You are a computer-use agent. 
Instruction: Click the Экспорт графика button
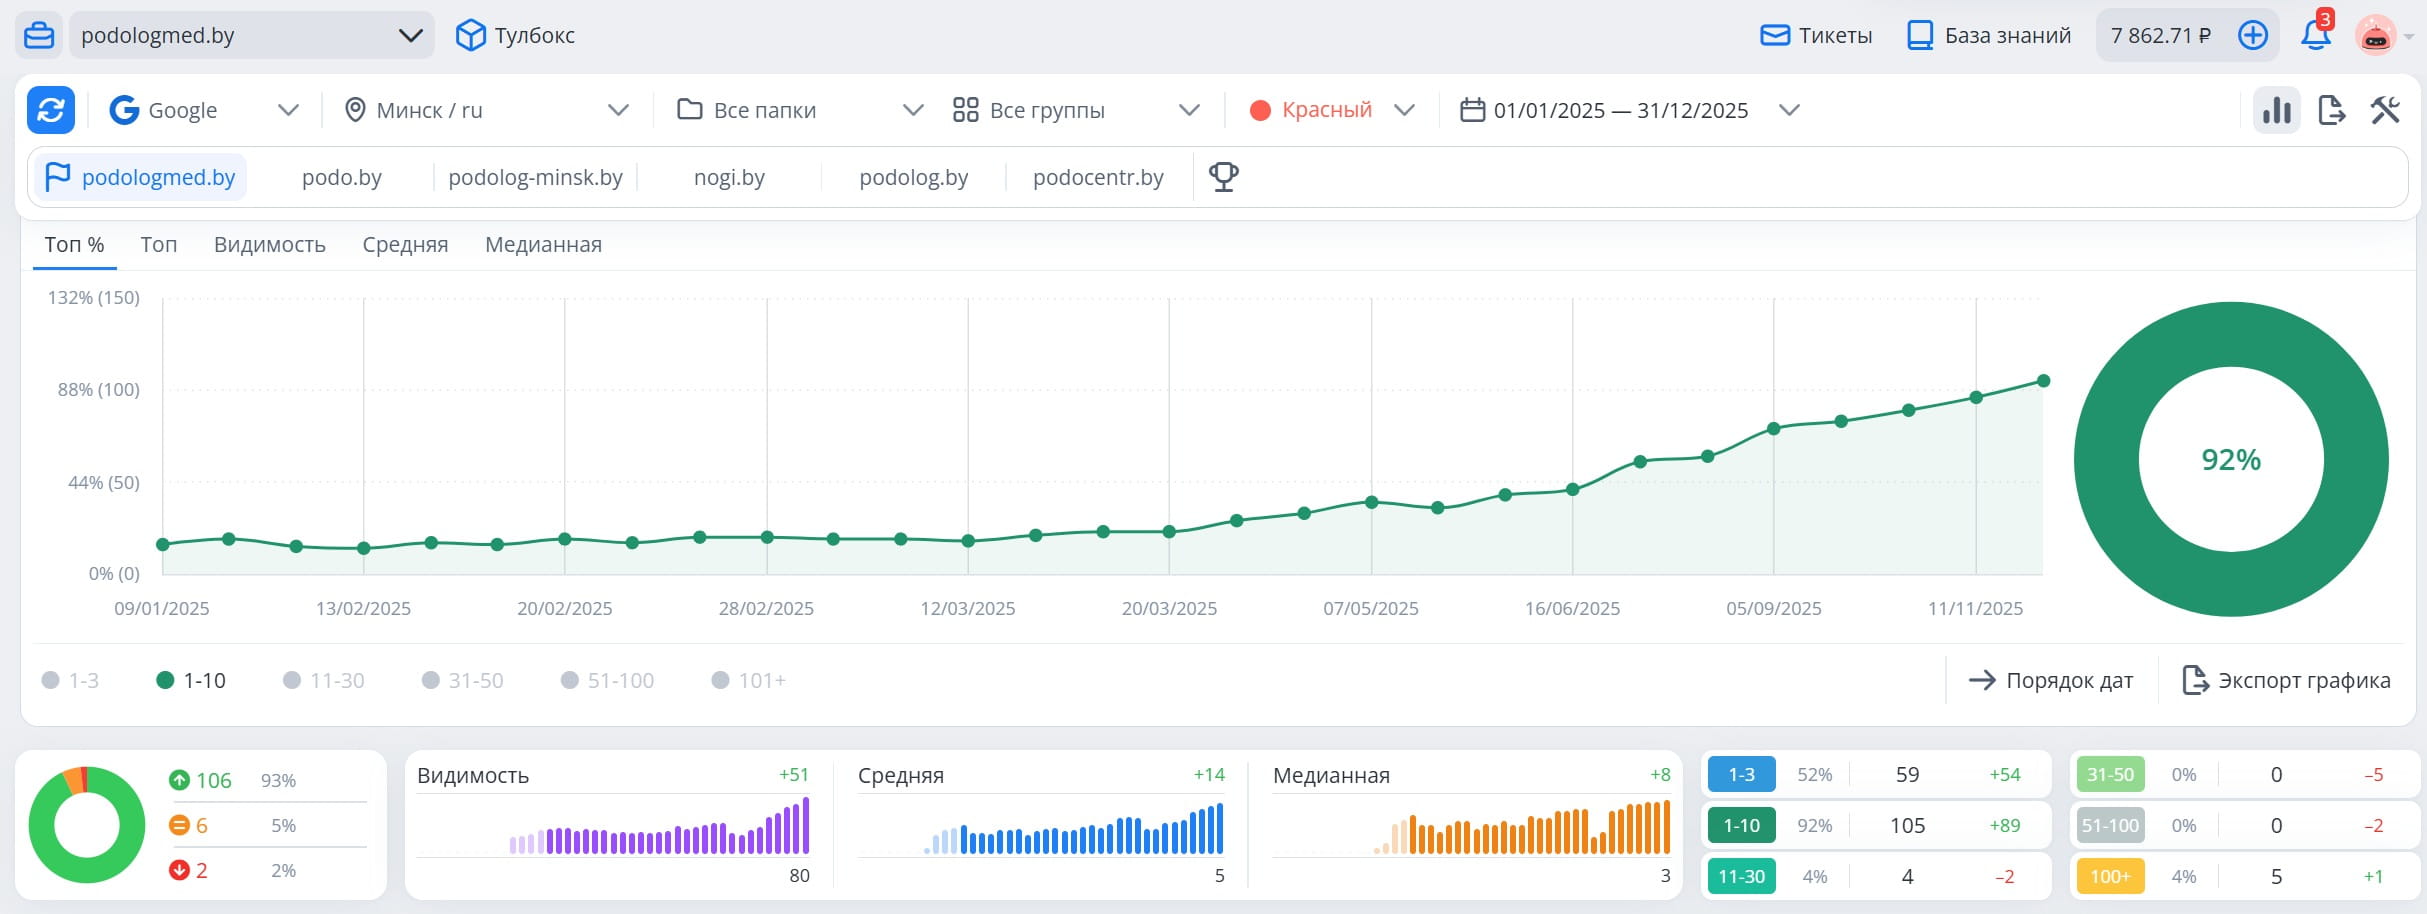pyautogui.click(x=2285, y=681)
